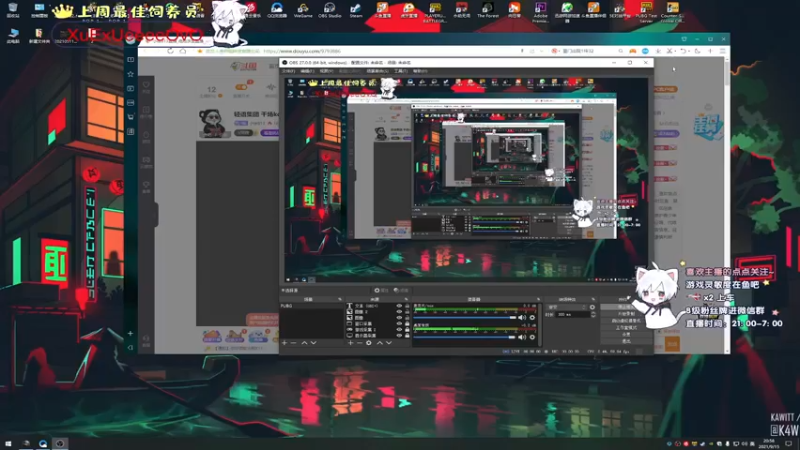Toggle visibility of the display capture source
The image size is (800, 450).
[x=399, y=336]
